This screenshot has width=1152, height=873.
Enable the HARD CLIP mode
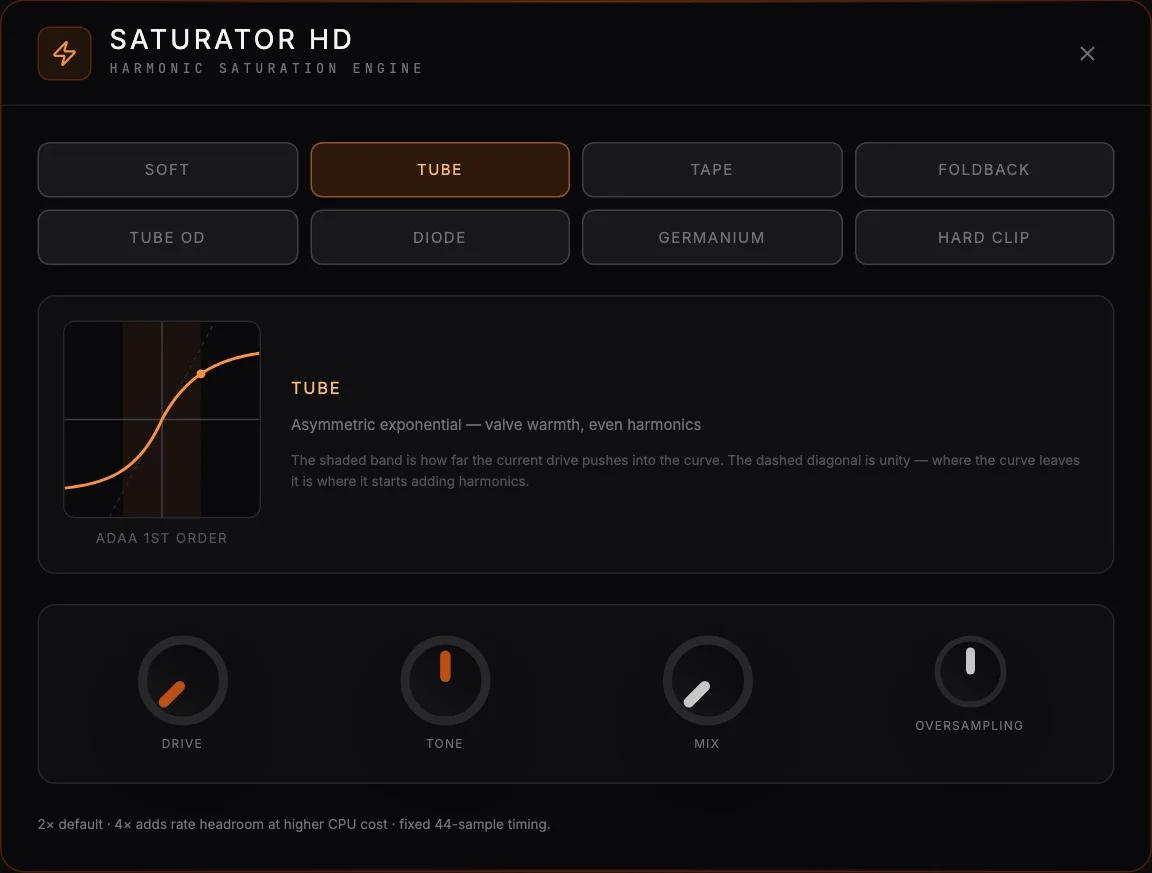point(984,237)
